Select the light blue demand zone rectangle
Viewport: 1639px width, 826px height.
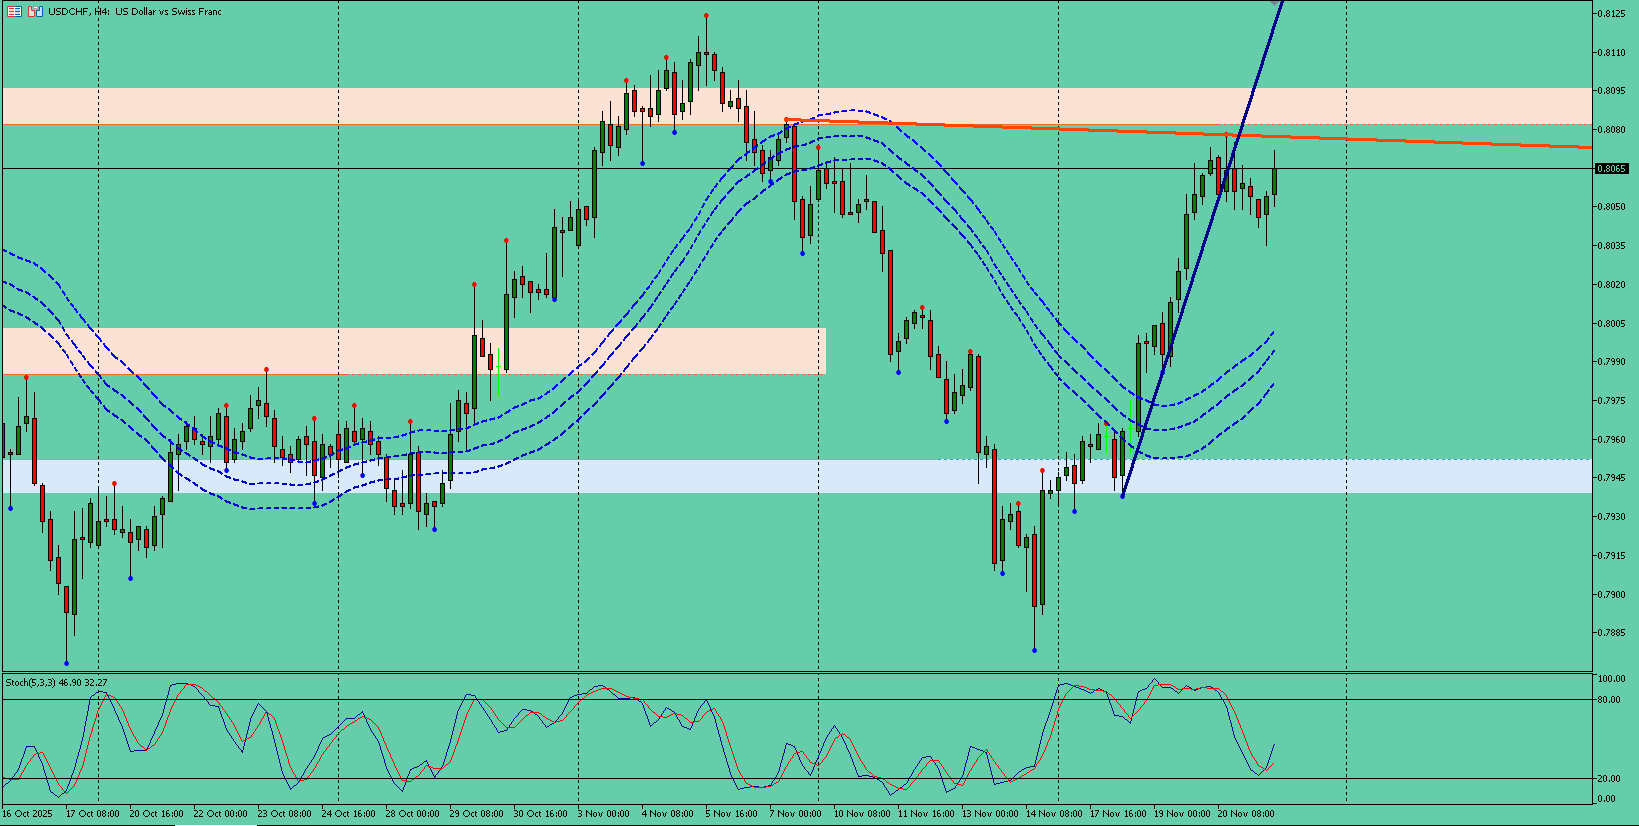pos(796,476)
